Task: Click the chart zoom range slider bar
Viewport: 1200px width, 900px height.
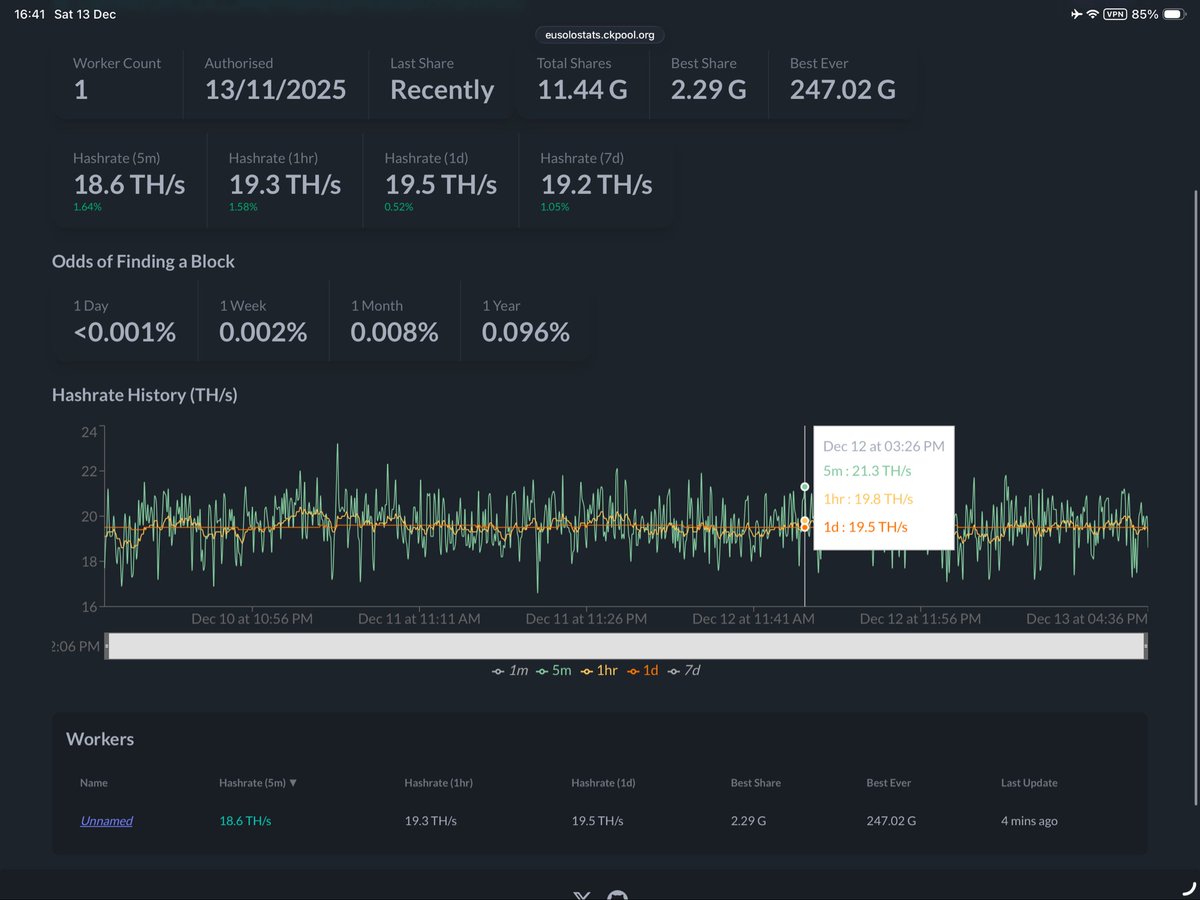Action: (x=626, y=646)
